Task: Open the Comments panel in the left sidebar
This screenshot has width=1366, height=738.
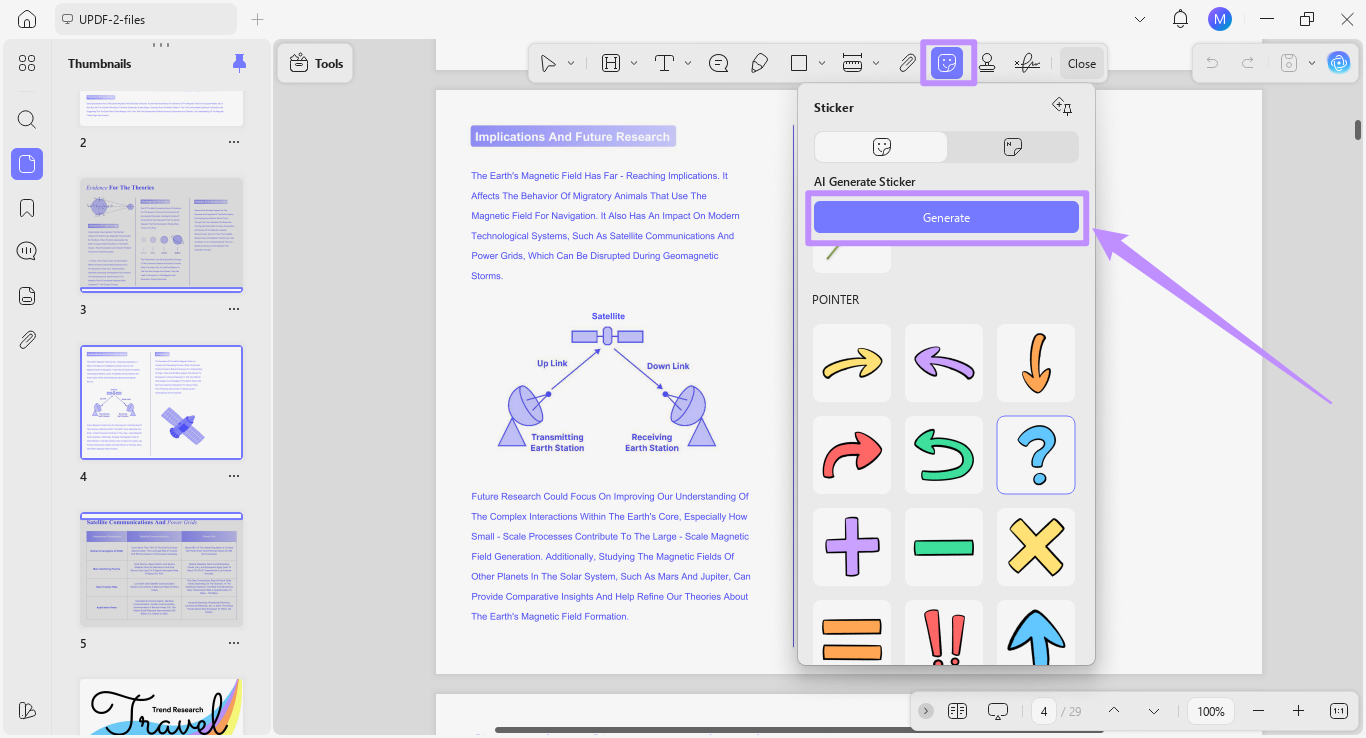Action: coord(27,251)
